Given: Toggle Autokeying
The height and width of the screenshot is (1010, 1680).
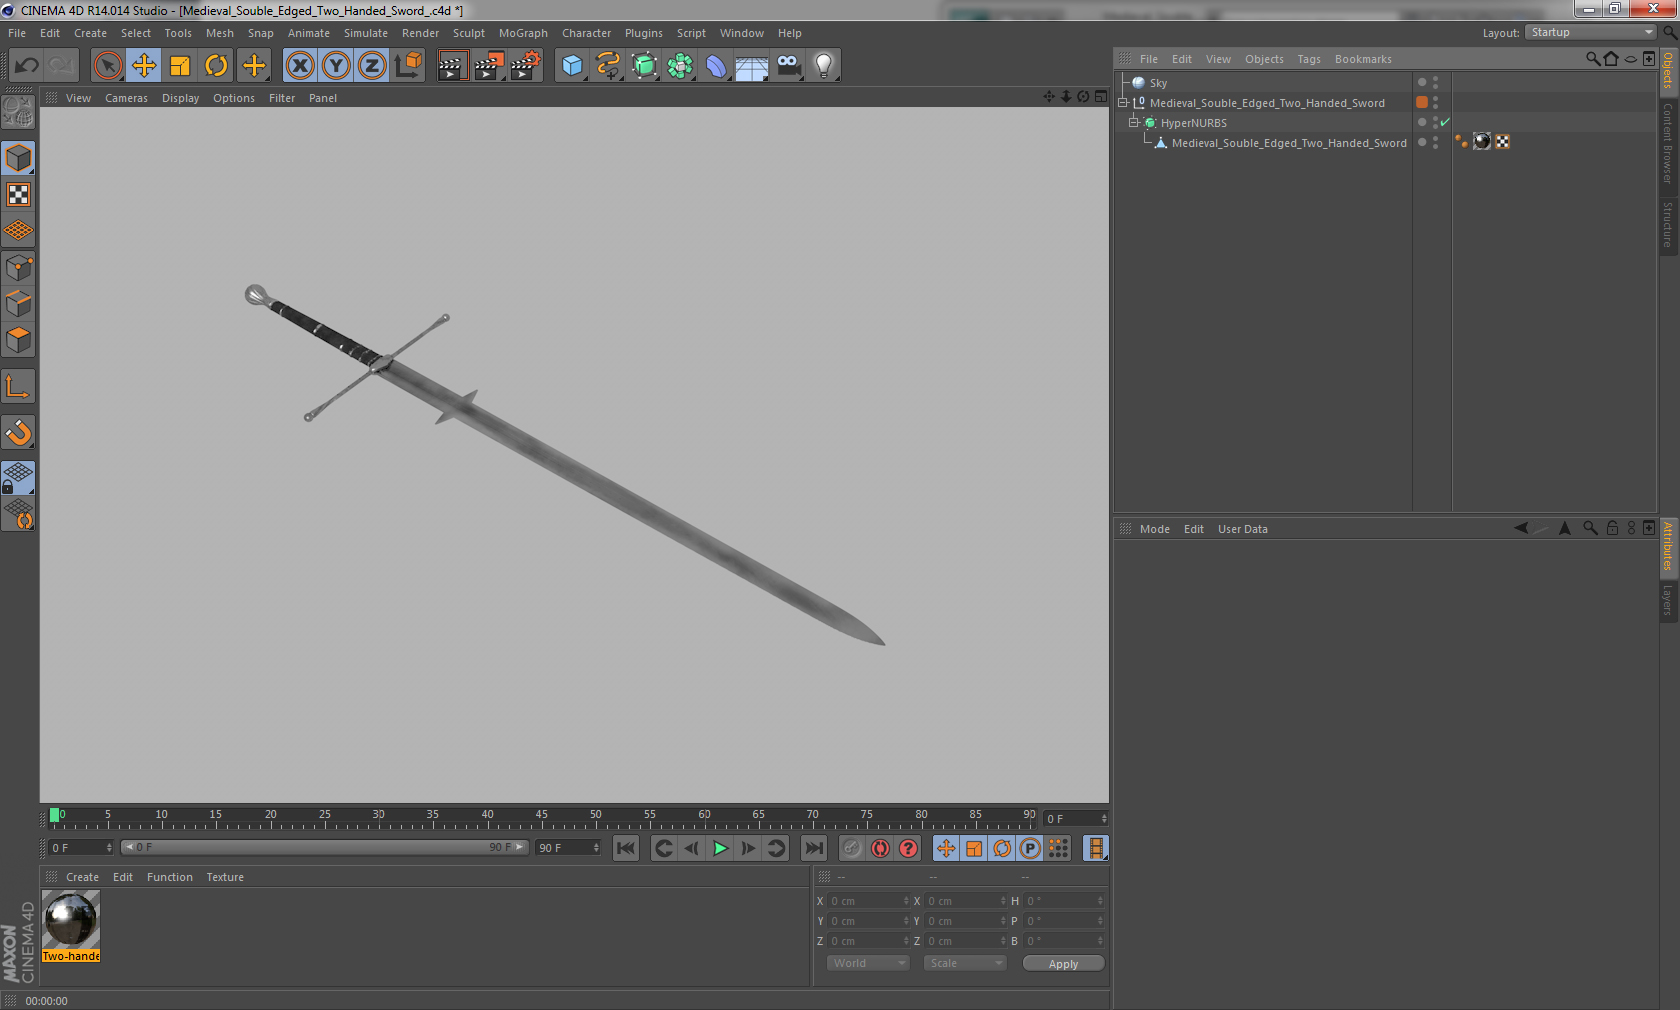Looking at the screenshot, I should pyautogui.click(x=880, y=848).
